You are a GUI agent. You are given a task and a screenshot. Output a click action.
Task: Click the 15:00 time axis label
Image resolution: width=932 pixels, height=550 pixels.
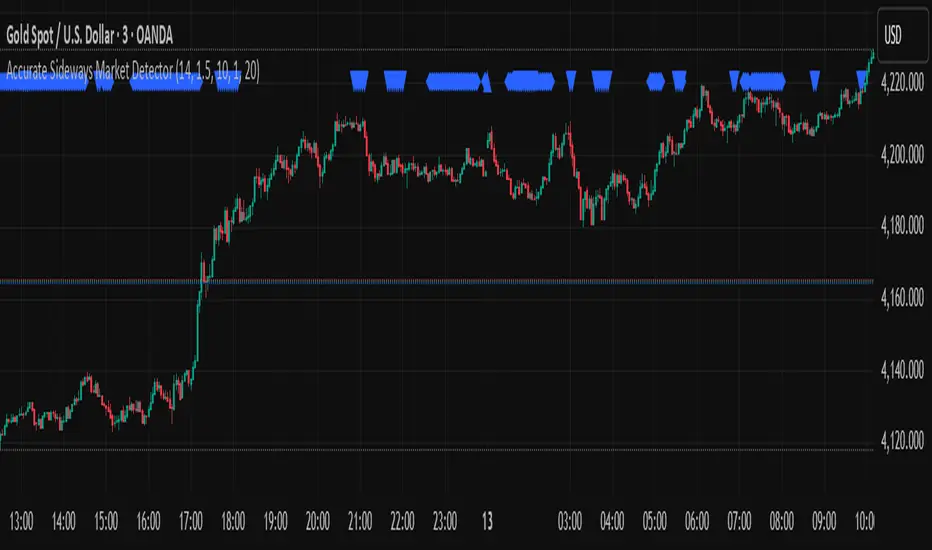[x=106, y=521]
